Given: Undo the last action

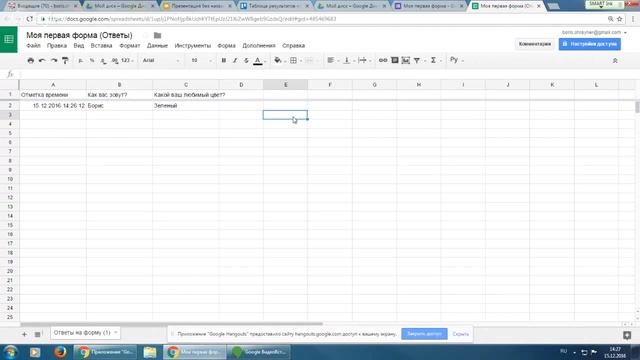Looking at the screenshot, I should (x=42, y=60).
